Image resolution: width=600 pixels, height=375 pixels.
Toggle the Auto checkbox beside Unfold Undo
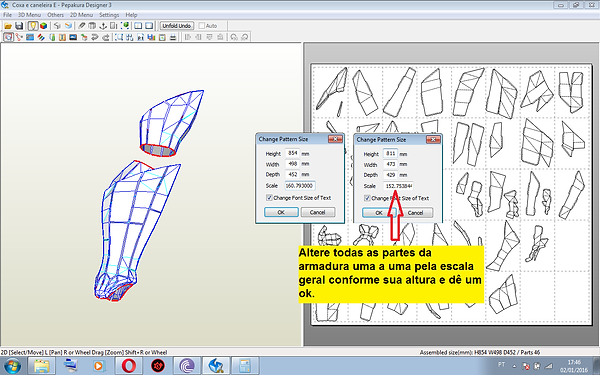(202, 26)
